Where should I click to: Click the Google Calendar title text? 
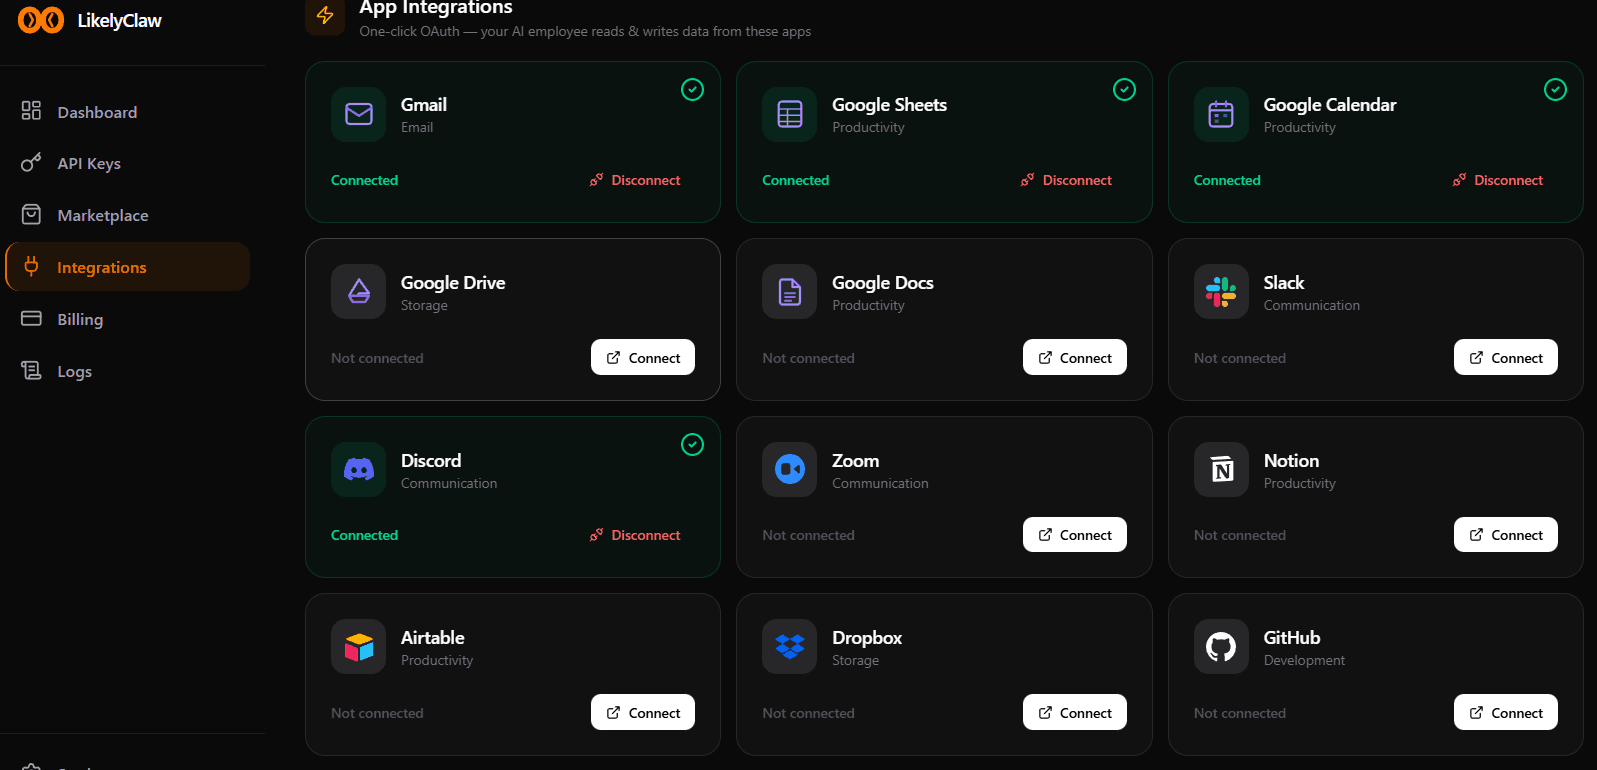[x=1330, y=104]
